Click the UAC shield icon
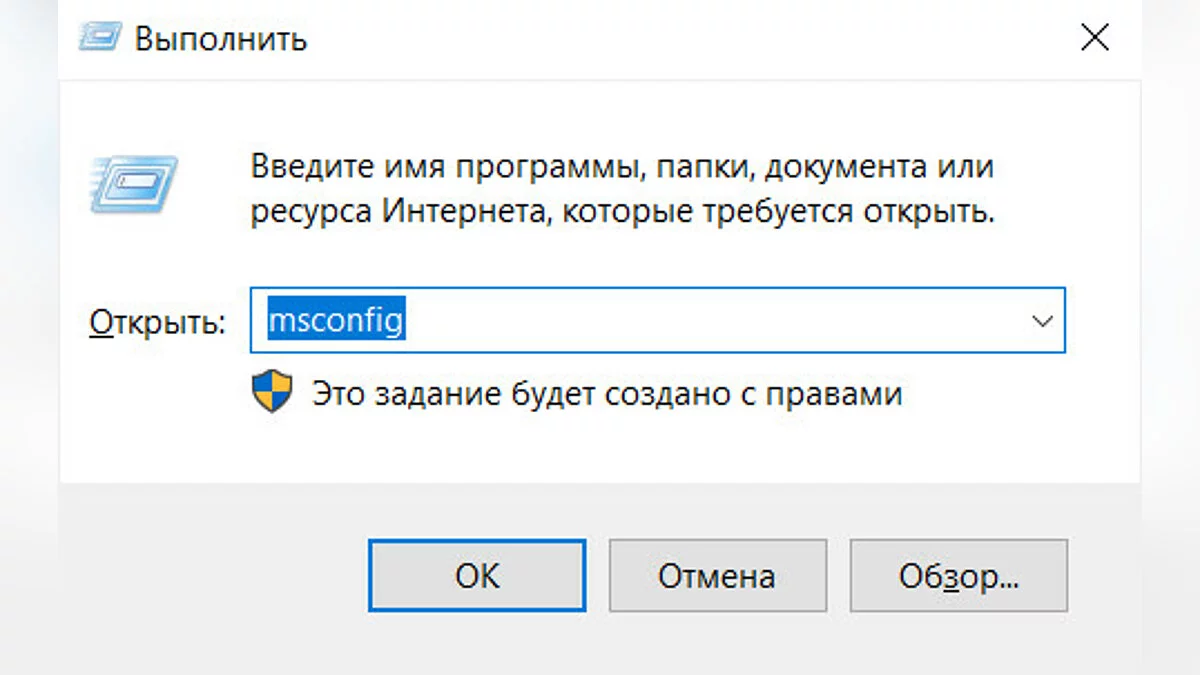The image size is (1200, 675). (272, 392)
